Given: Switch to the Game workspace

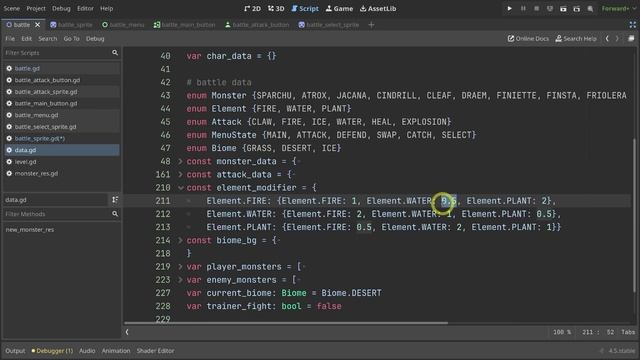Looking at the screenshot, I should (x=339, y=8).
